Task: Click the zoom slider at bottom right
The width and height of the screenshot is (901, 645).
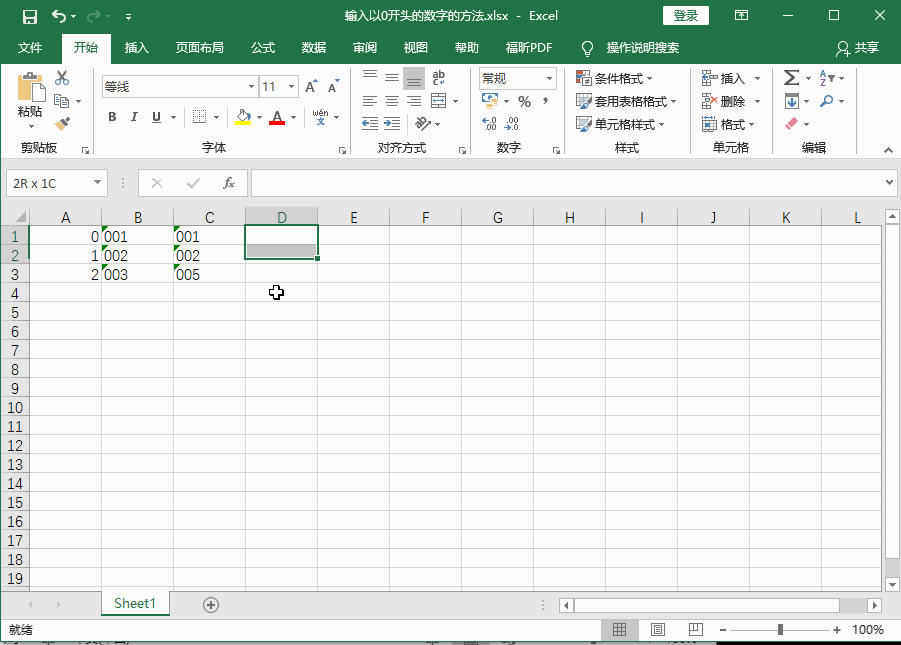Action: [x=779, y=630]
